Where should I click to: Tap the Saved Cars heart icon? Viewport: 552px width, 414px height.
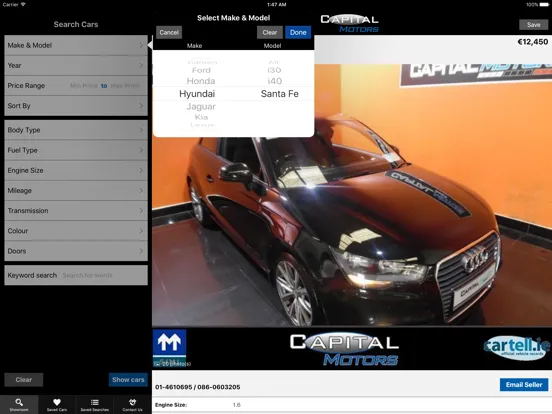point(57,402)
